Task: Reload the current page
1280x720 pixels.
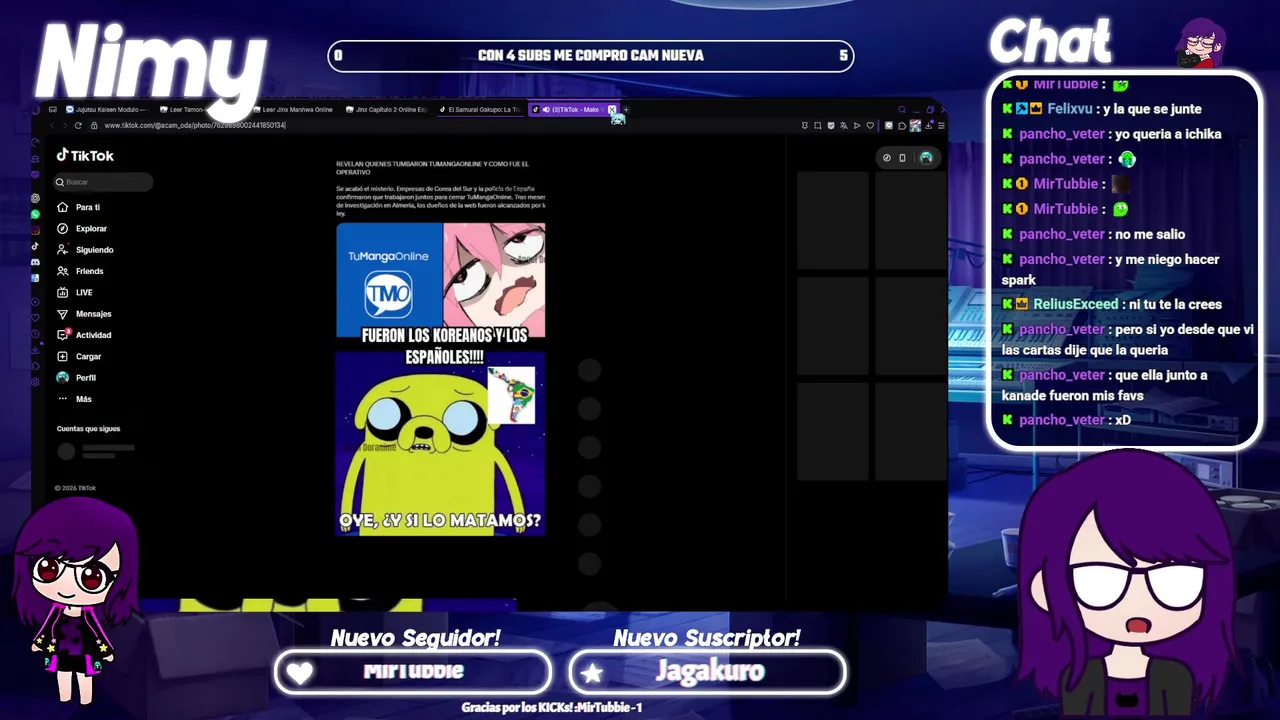Action: [78, 125]
